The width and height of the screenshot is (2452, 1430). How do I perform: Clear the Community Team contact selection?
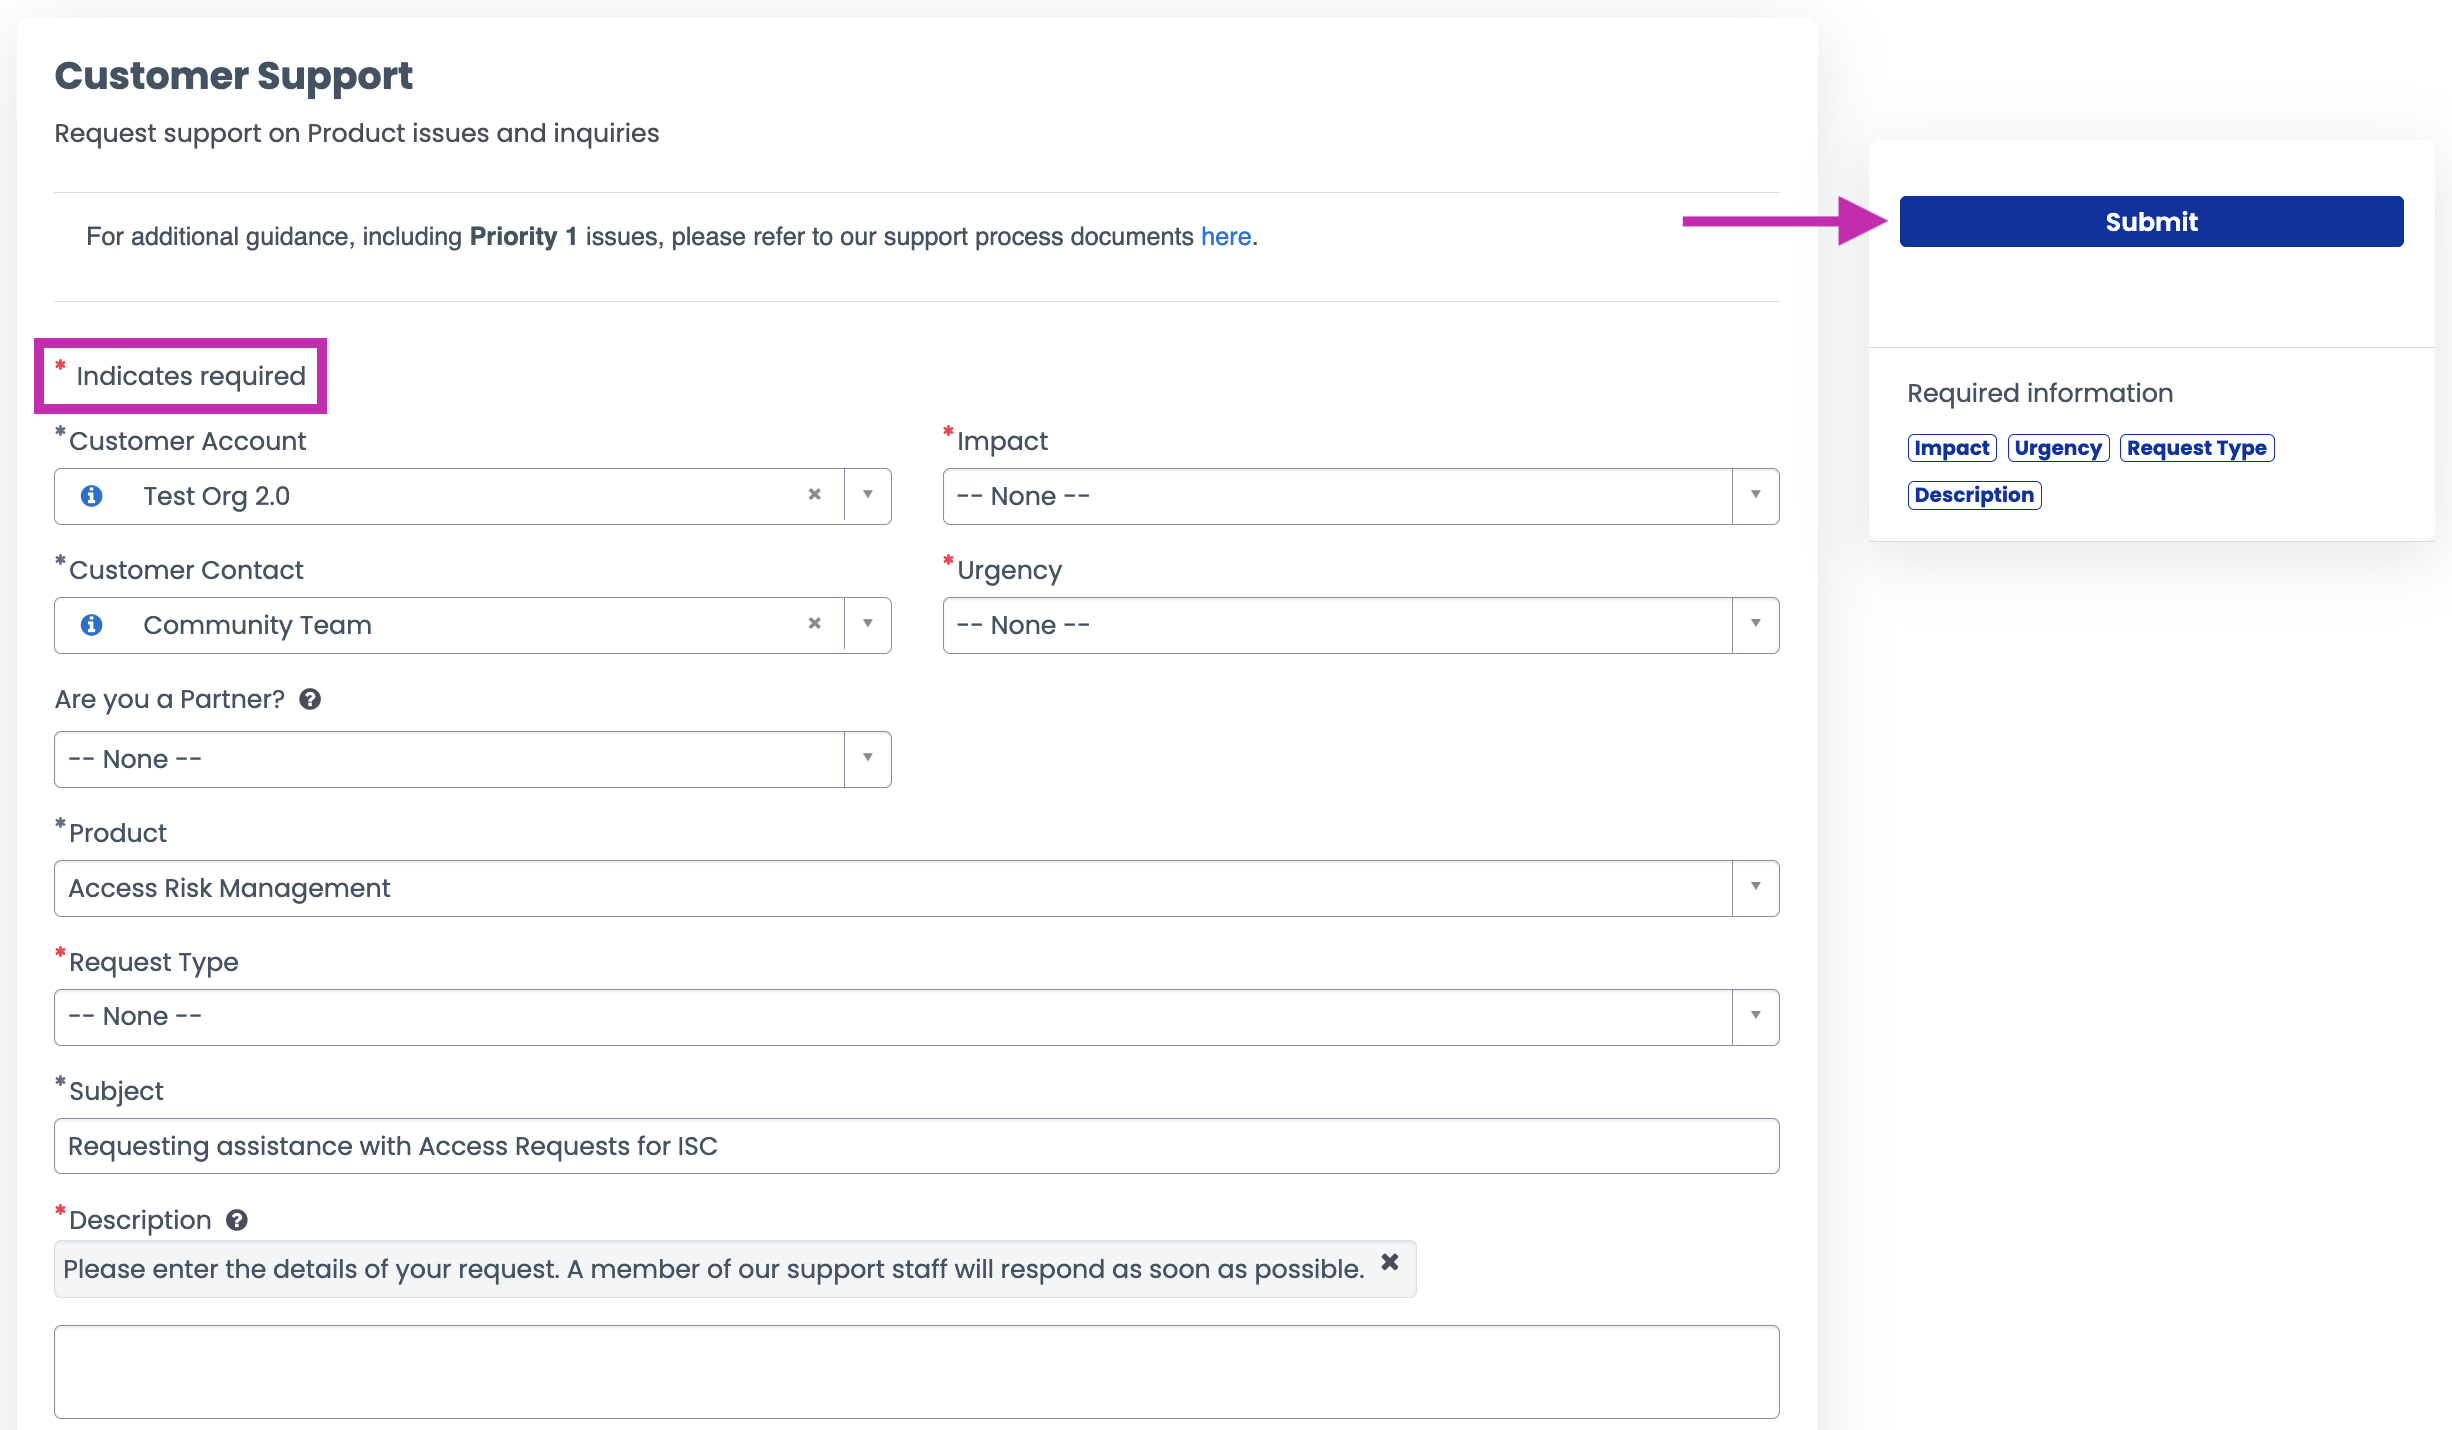coord(815,624)
